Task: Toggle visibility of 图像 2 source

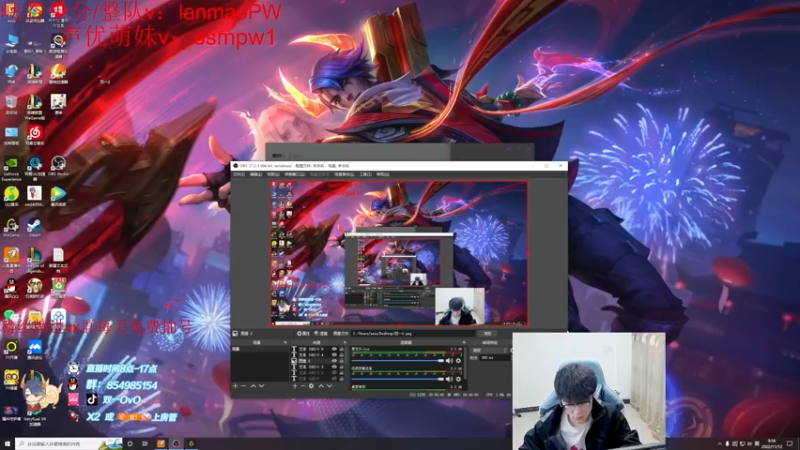Action: point(334,361)
